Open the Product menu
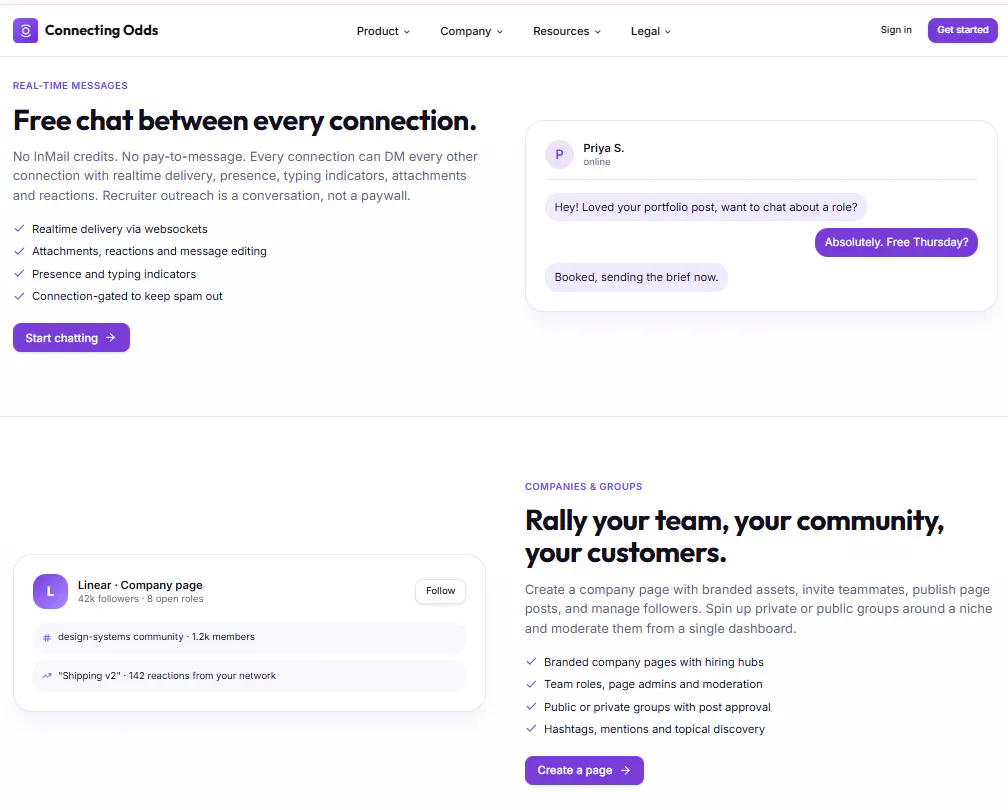This screenshot has height=810, width=1008. tap(383, 31)
